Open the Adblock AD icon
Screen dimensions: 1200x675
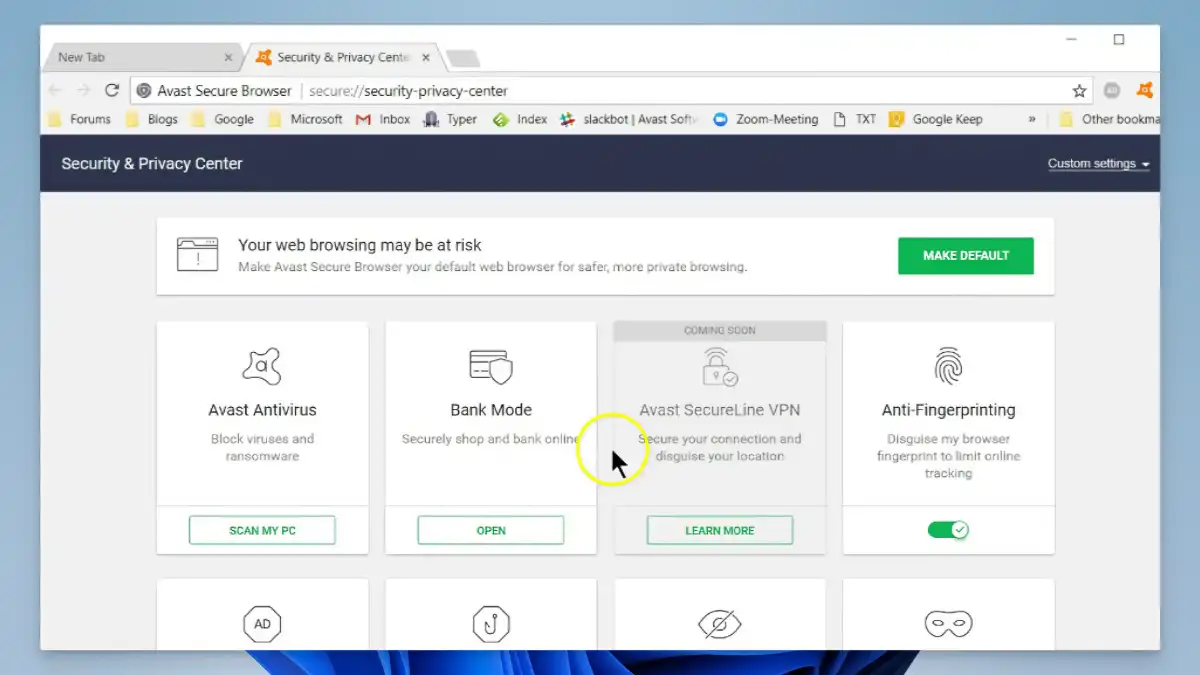[261, 622]
